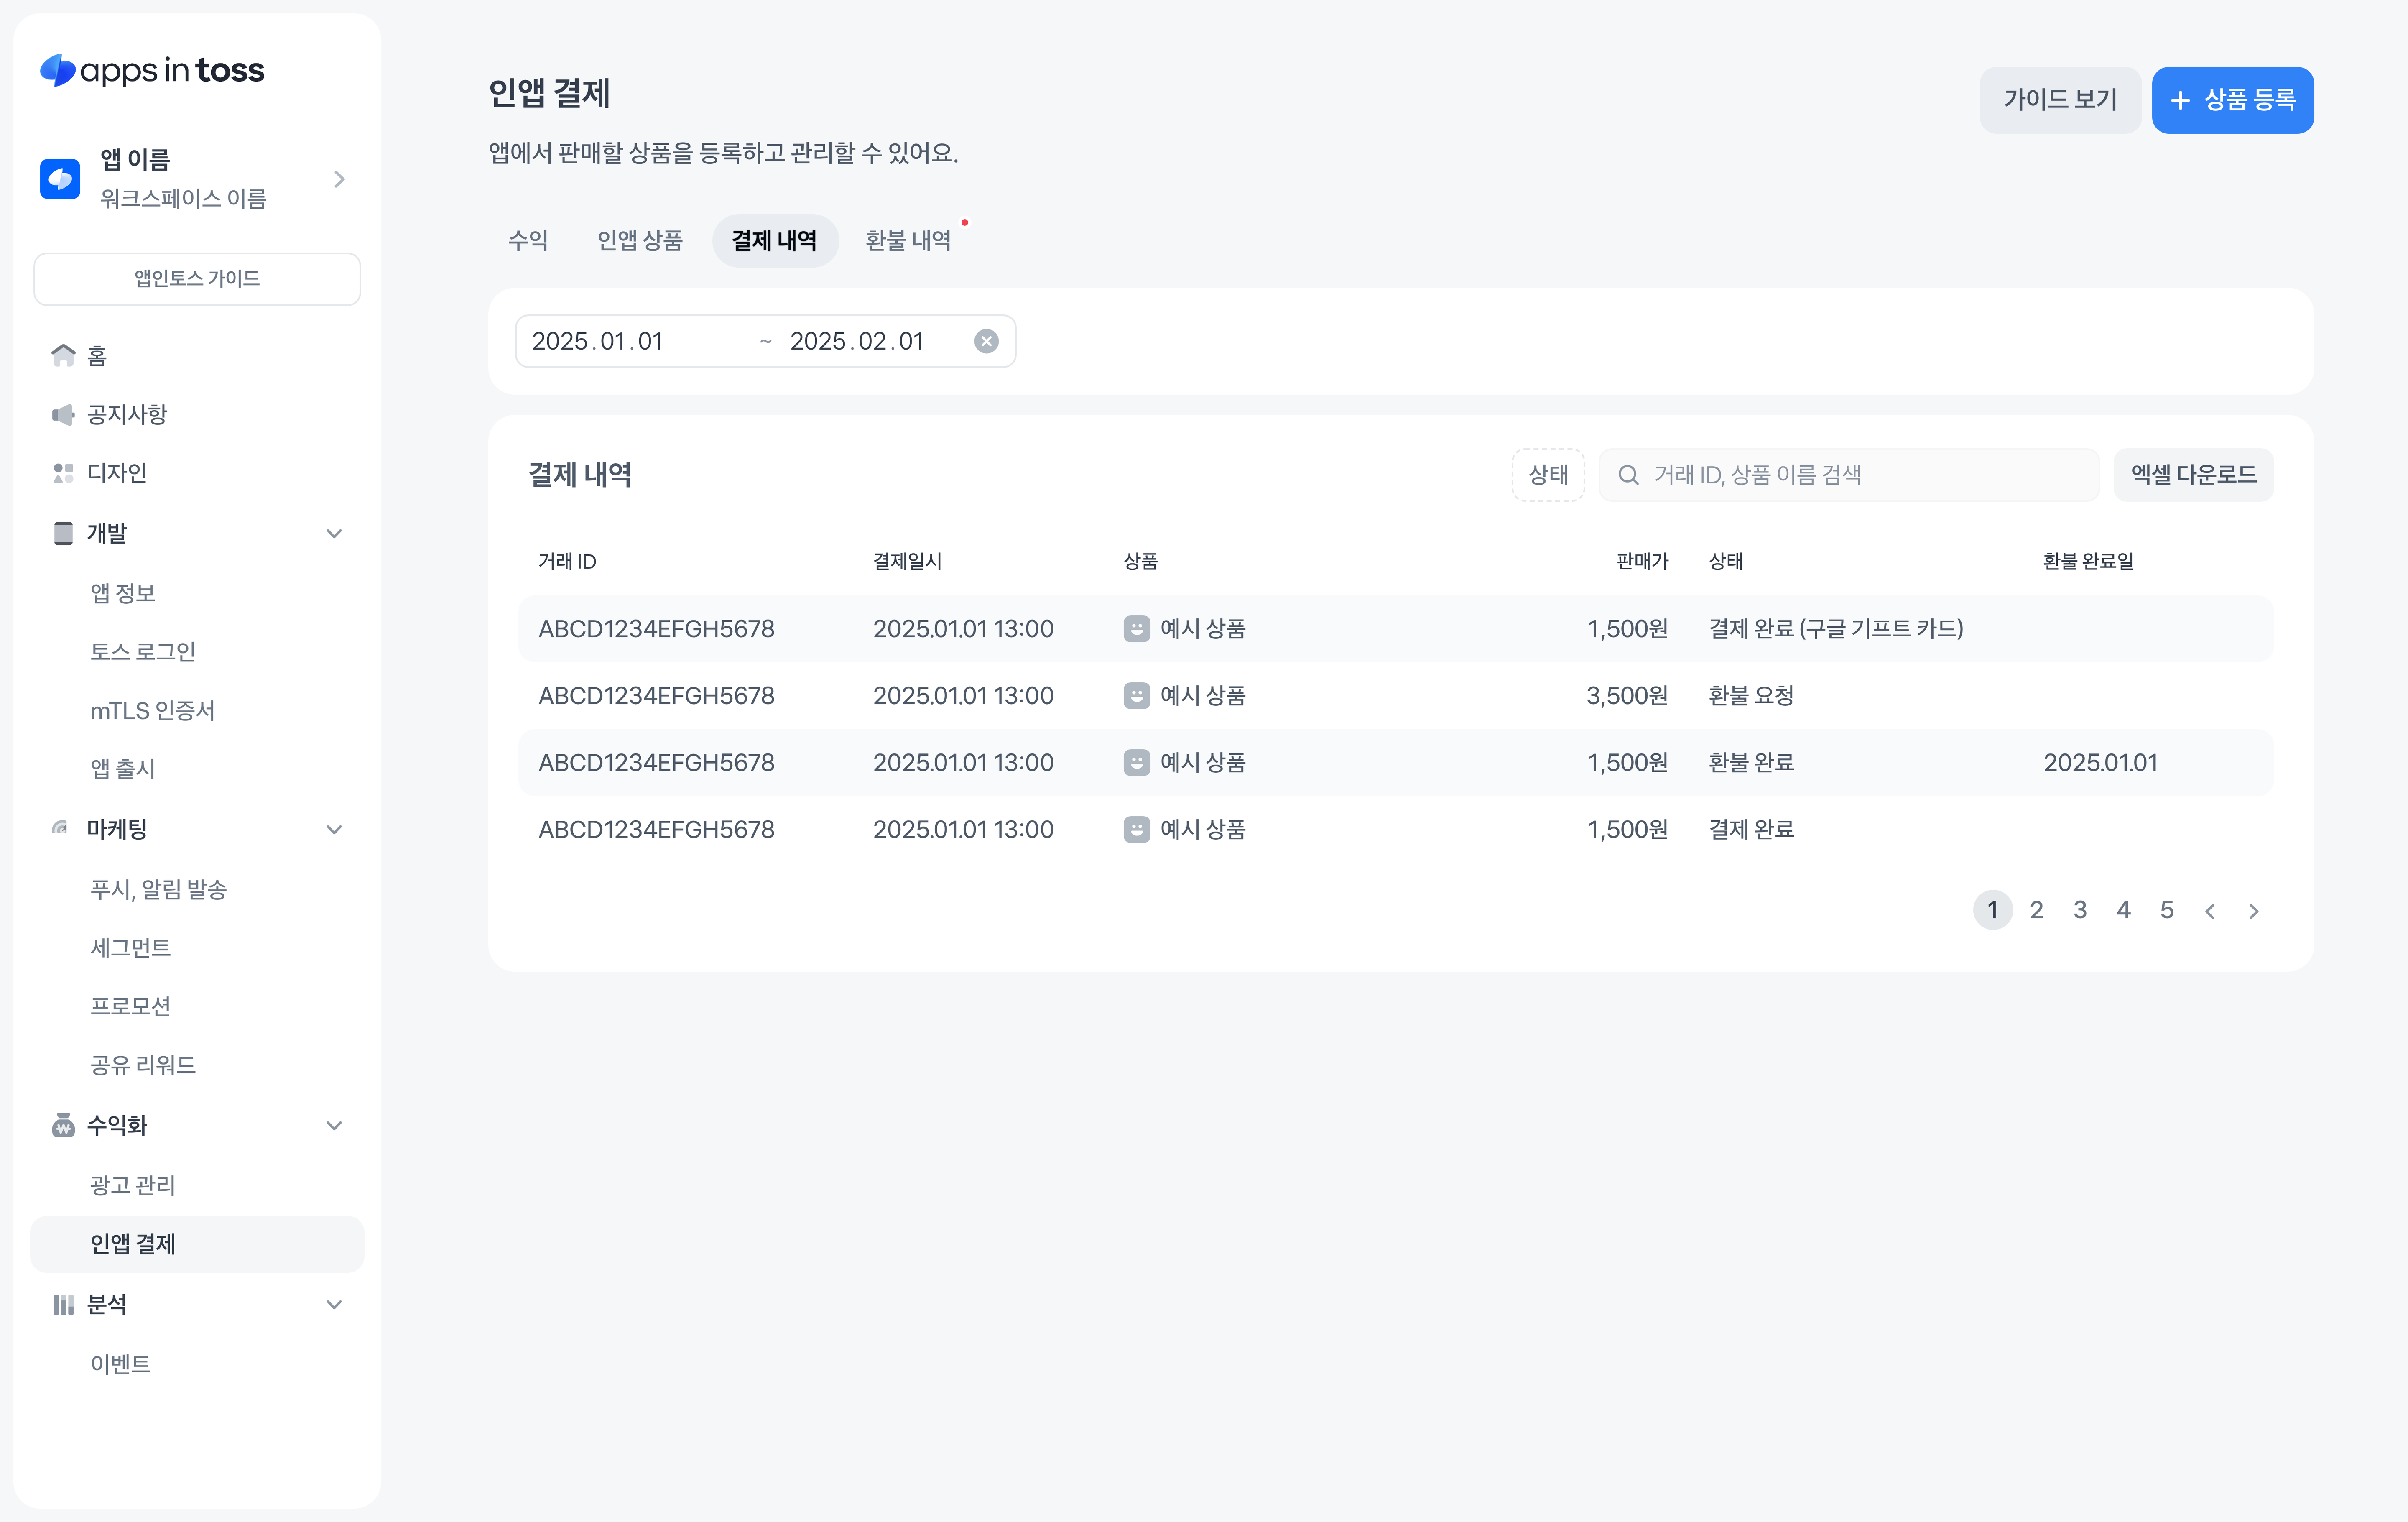Collapse the 마케팅 section chevron

[x=334, y=829]
